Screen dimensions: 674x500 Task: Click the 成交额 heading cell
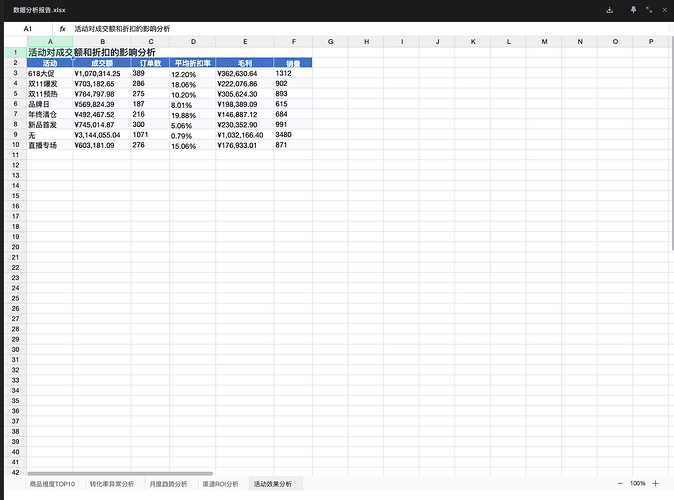click(102, 63)
